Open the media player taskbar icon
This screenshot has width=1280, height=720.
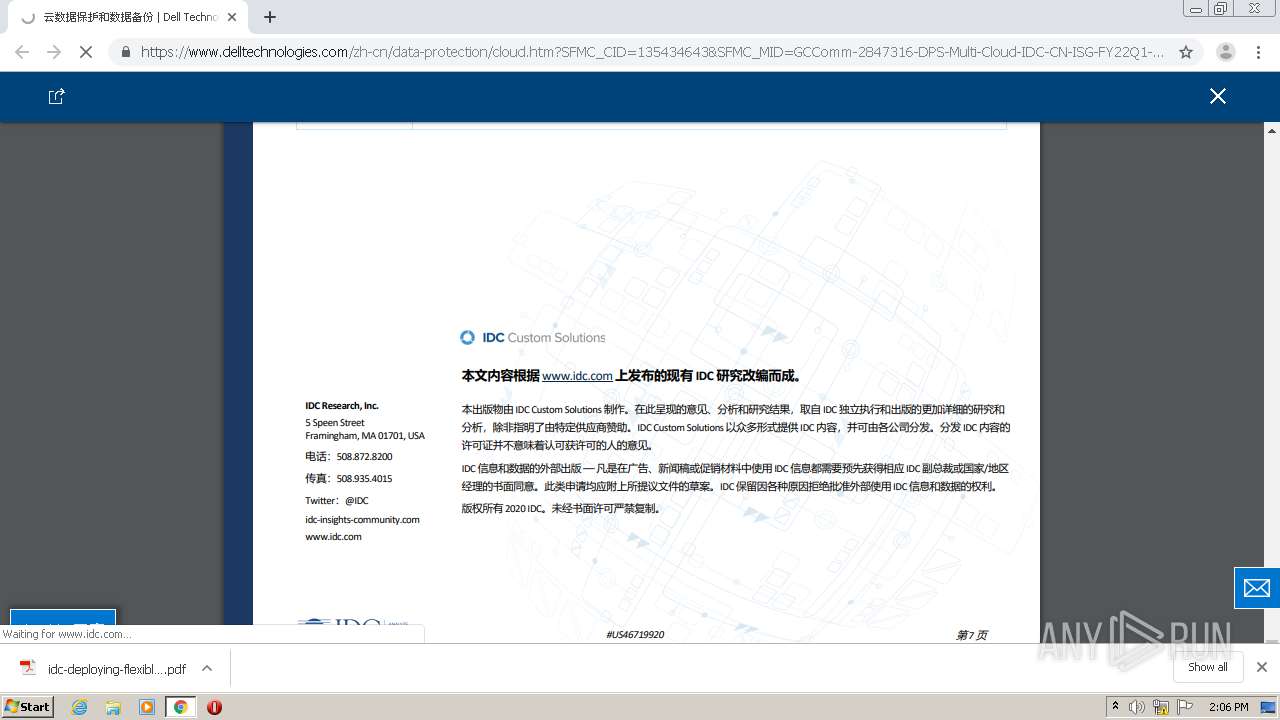click(147, 707)
